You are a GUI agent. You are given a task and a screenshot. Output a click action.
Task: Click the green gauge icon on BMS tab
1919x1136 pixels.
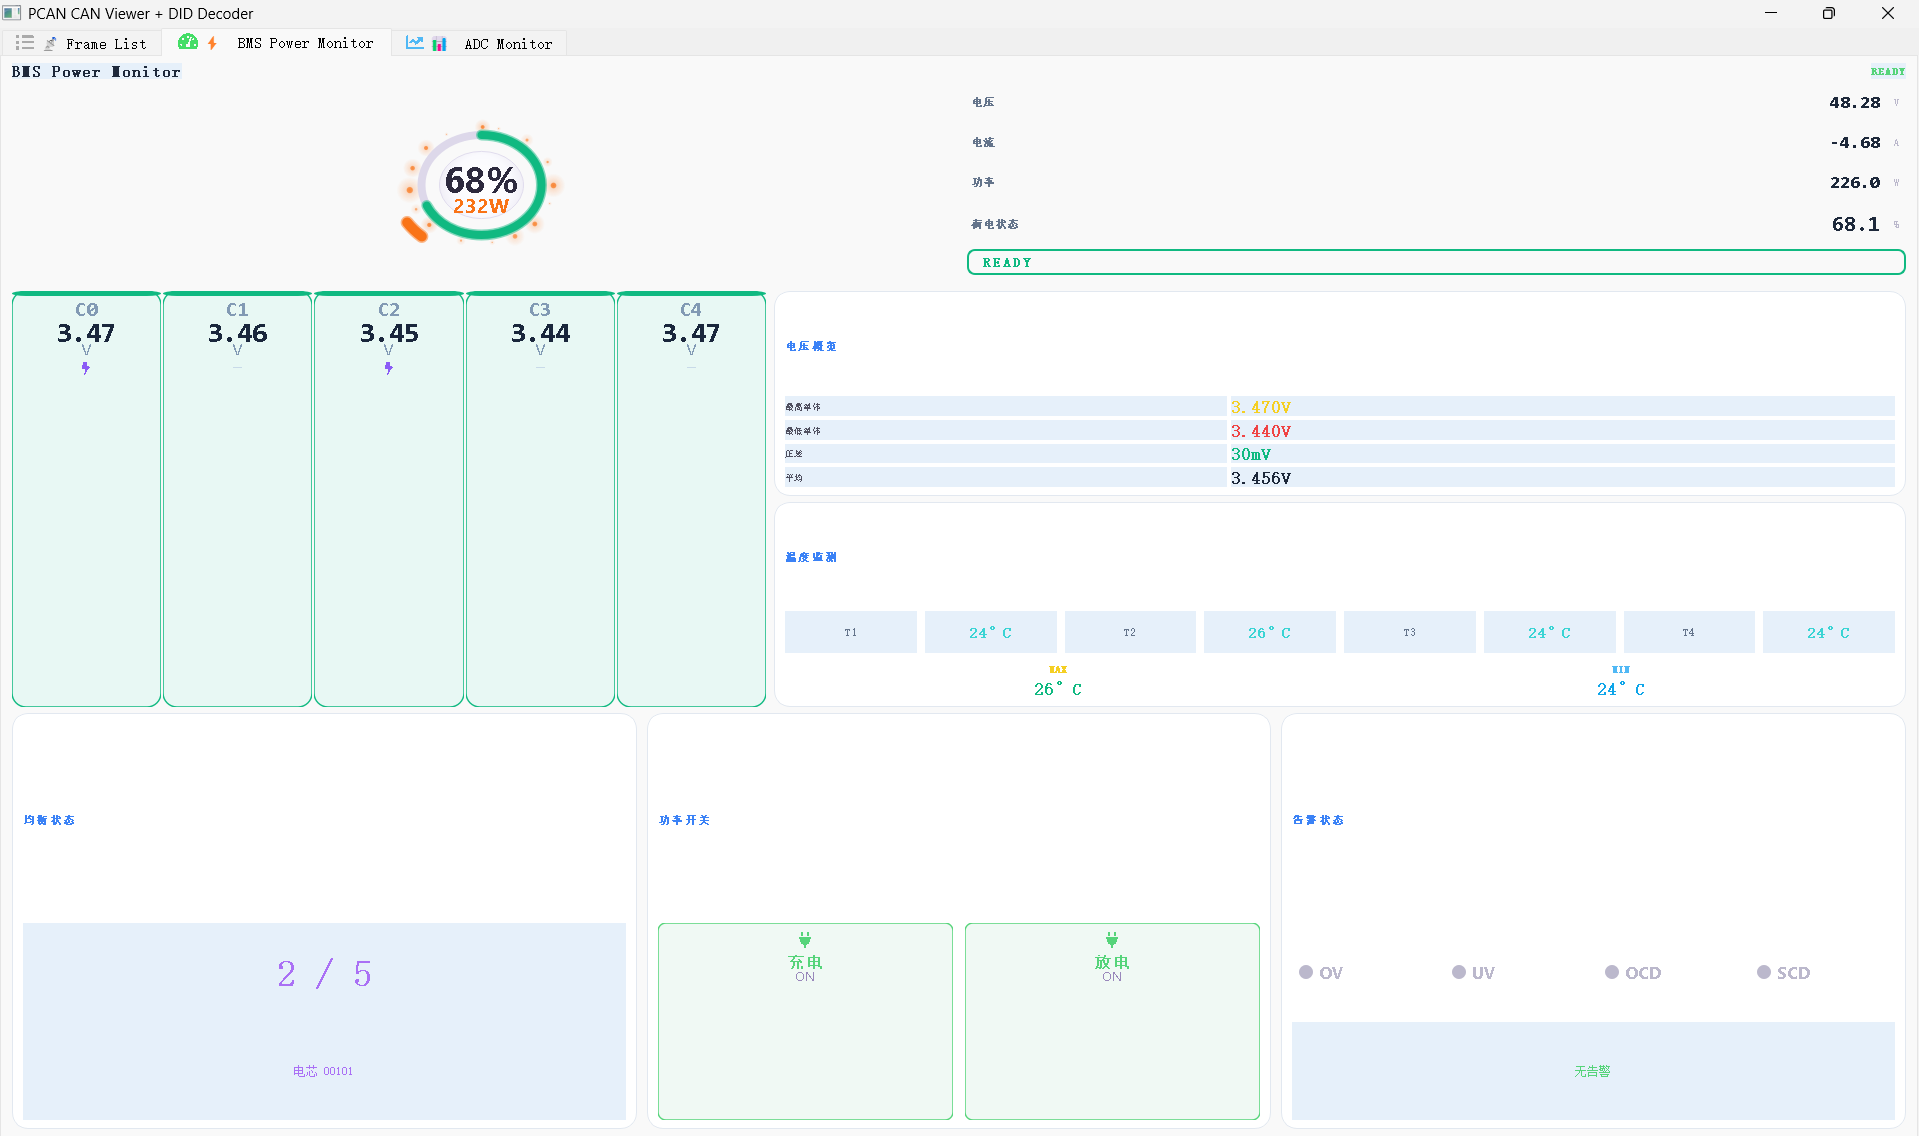click(187, 42)
